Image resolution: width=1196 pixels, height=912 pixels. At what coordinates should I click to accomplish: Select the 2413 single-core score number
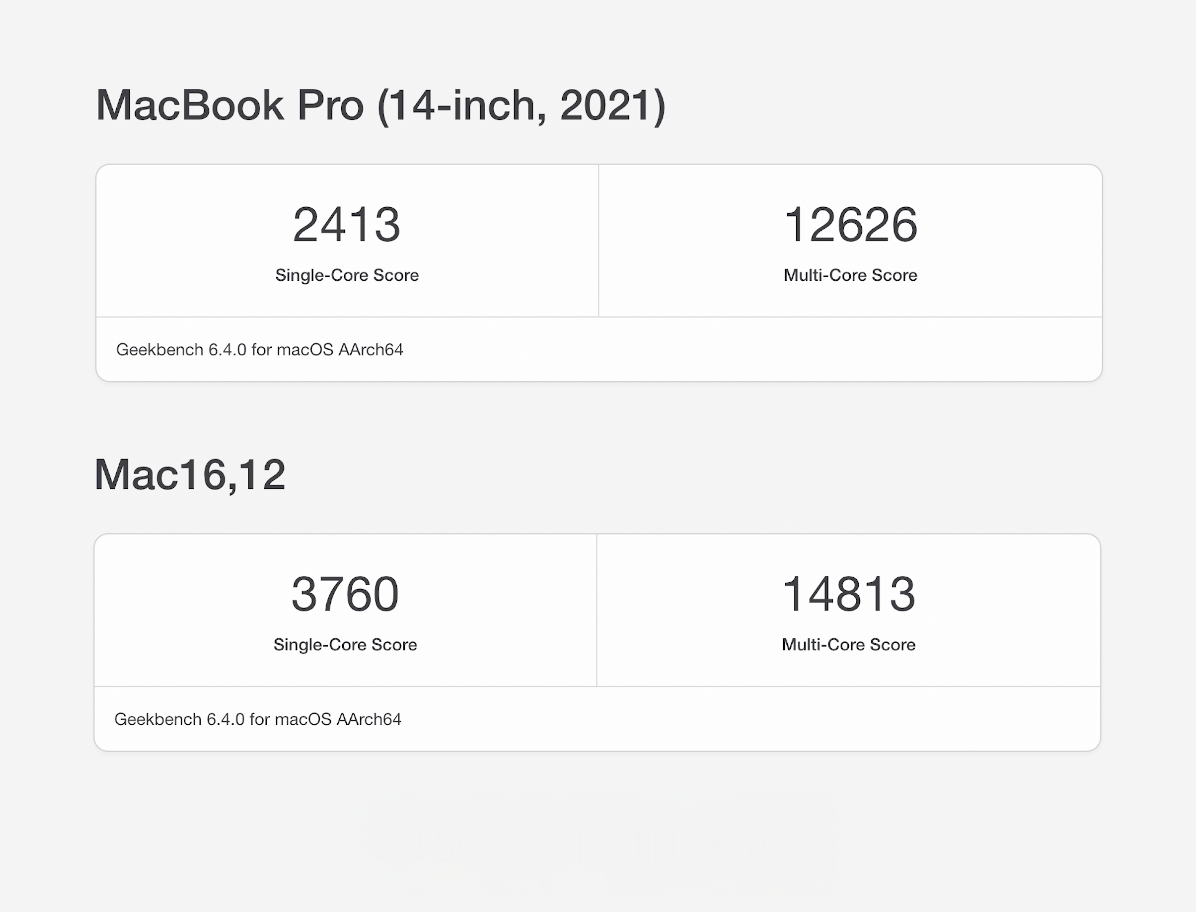(x=346, y=225)
